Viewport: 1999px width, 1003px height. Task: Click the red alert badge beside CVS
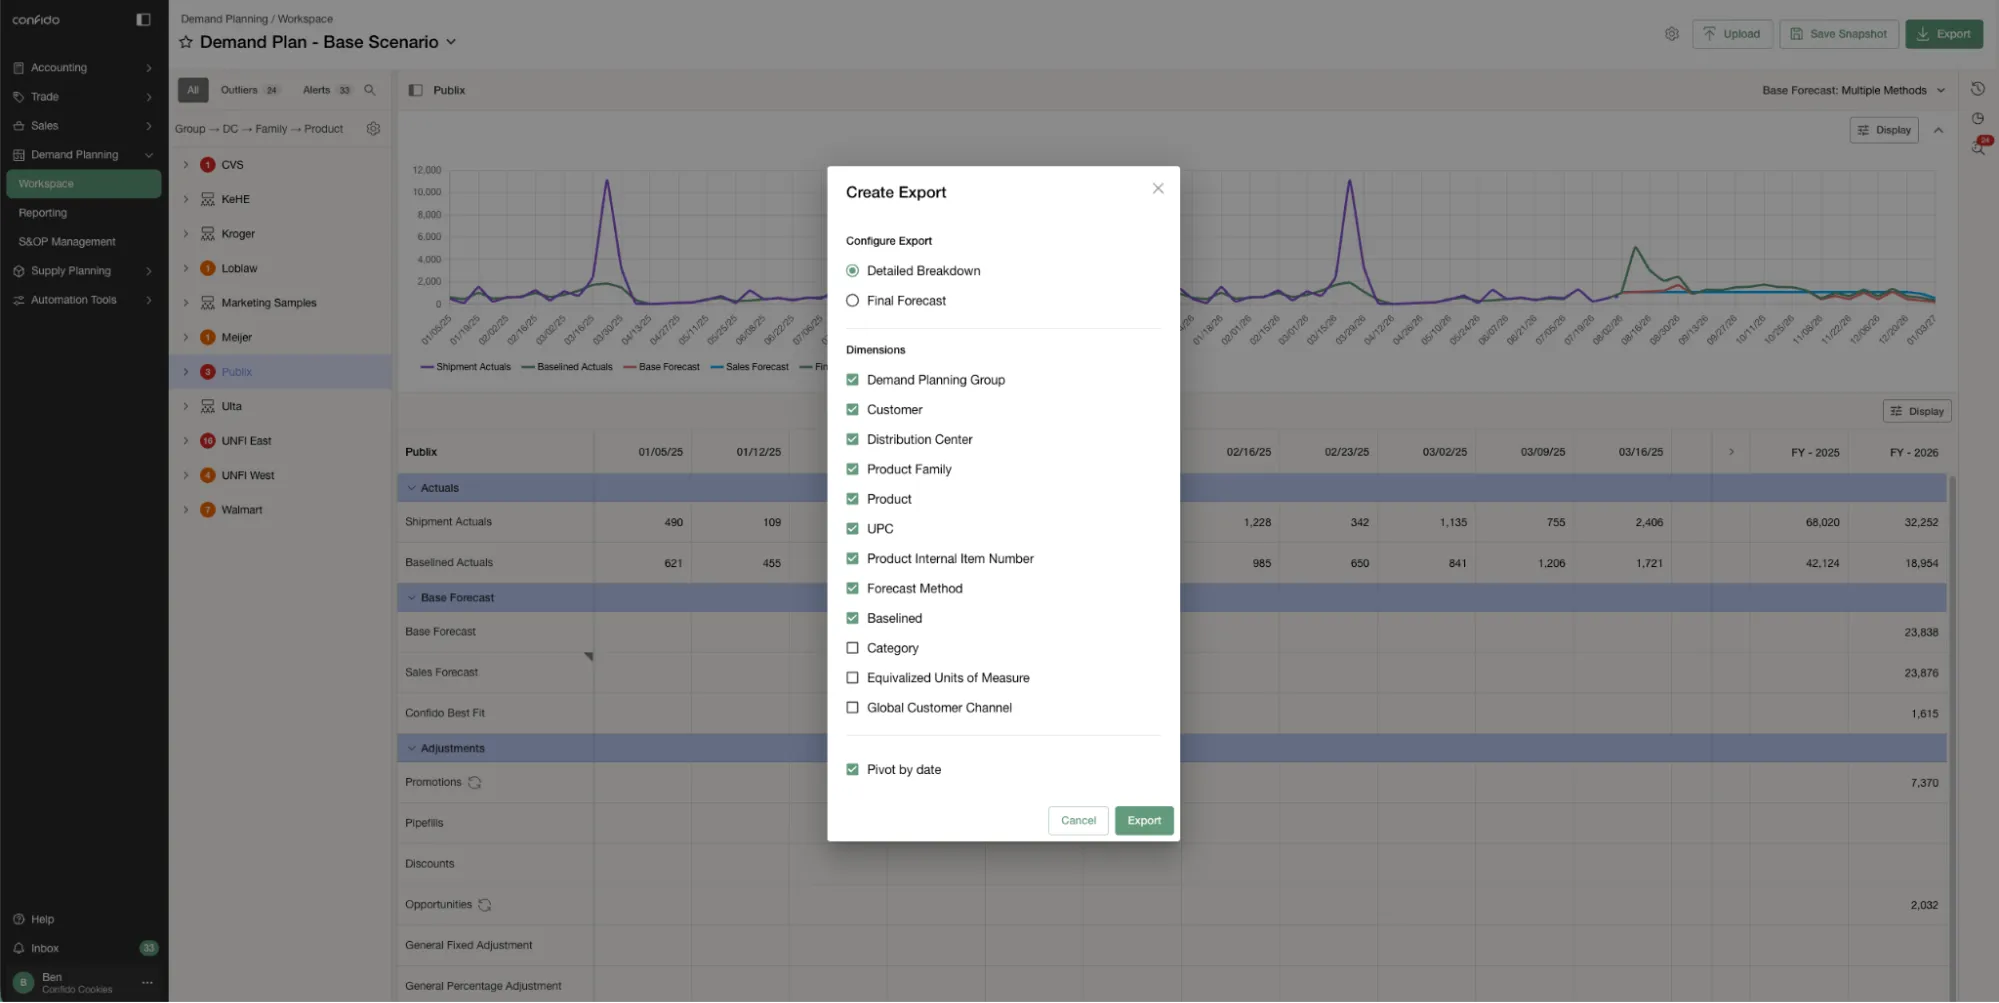coord(208,165)
